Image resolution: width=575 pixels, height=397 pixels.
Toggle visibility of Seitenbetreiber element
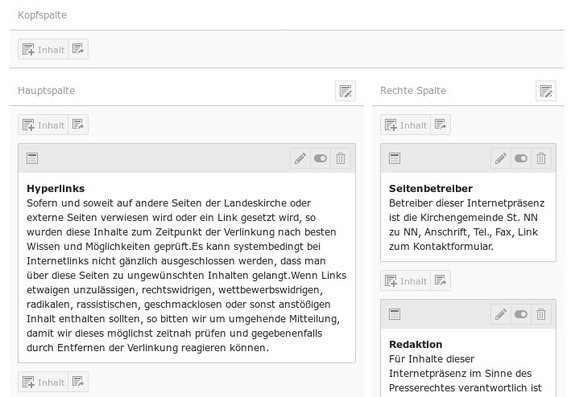click(521, 158)
